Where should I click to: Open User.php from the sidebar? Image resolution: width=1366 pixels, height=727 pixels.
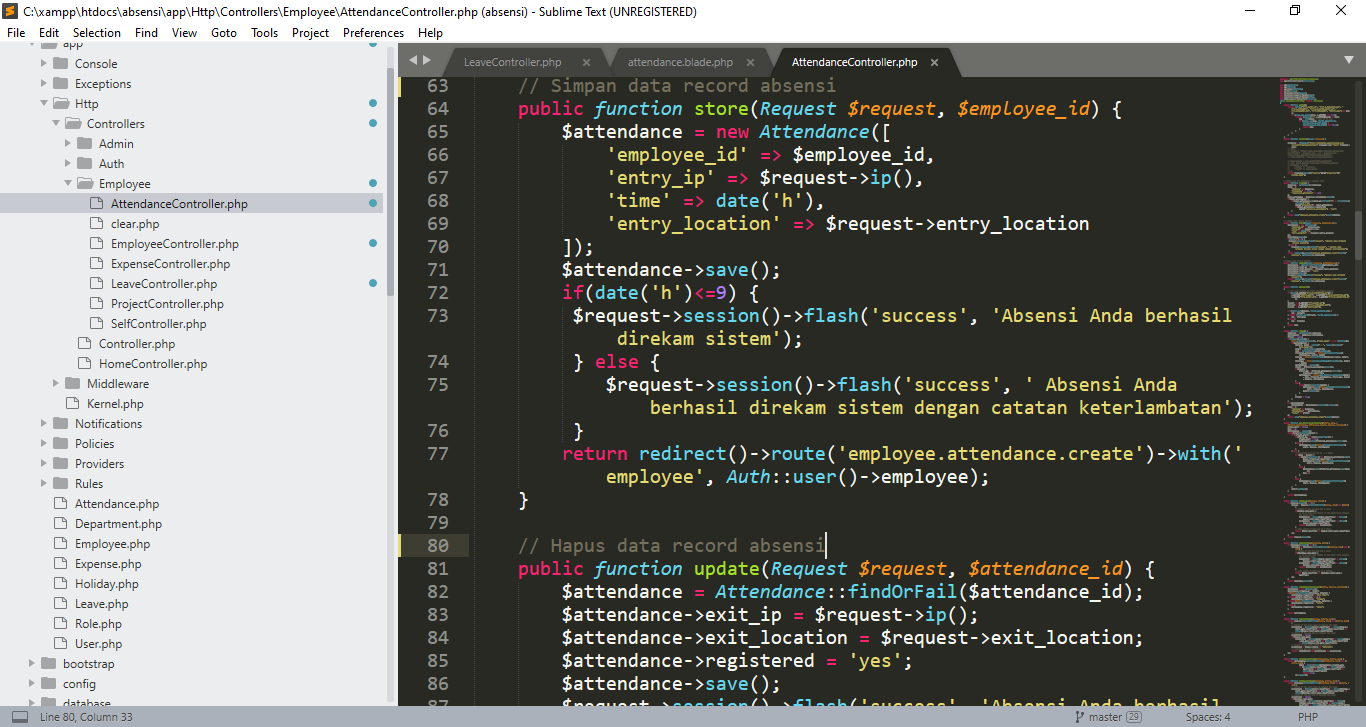click(98, 643)
